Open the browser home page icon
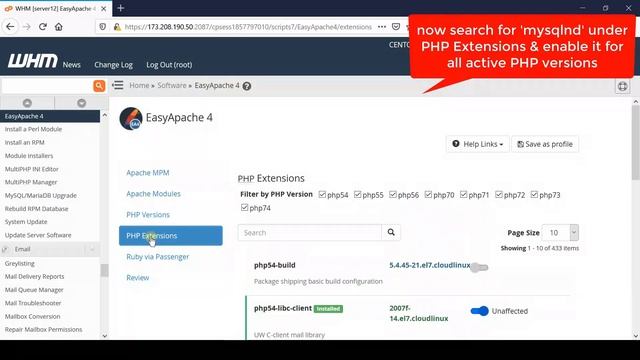 click(58, 27)
